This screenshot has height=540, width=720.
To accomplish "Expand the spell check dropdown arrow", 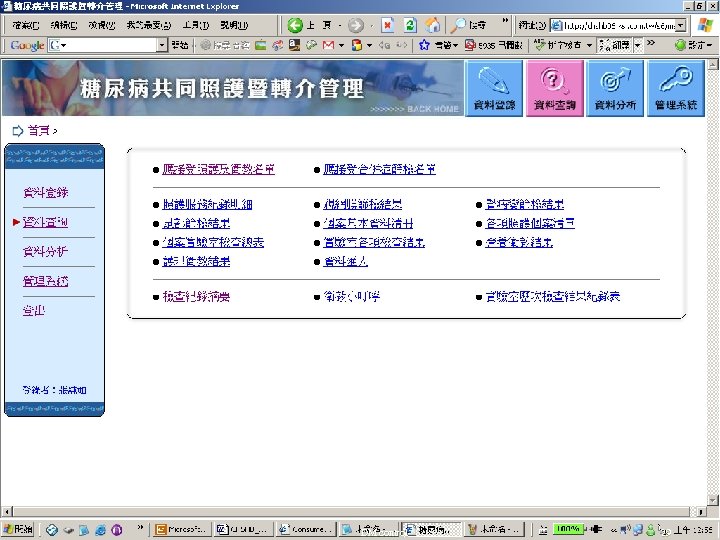I will (x=589, y=45).
